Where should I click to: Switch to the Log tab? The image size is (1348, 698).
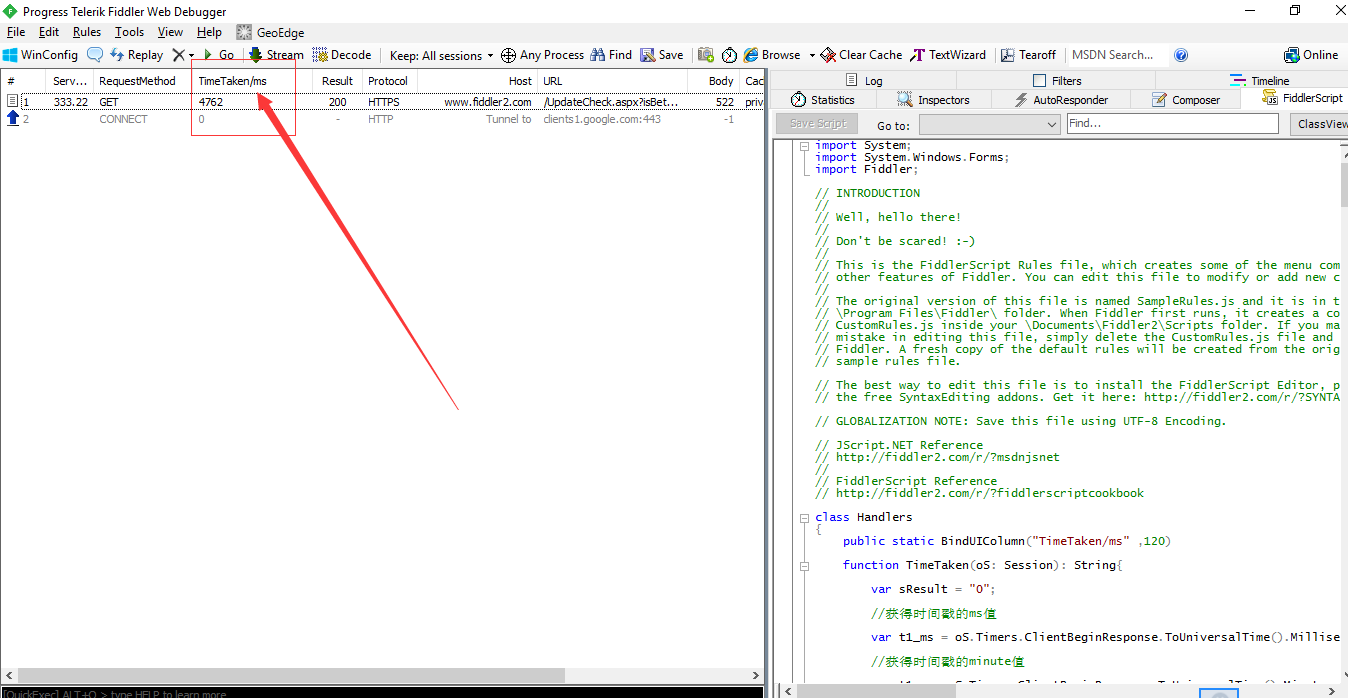(x=864, y=80)
